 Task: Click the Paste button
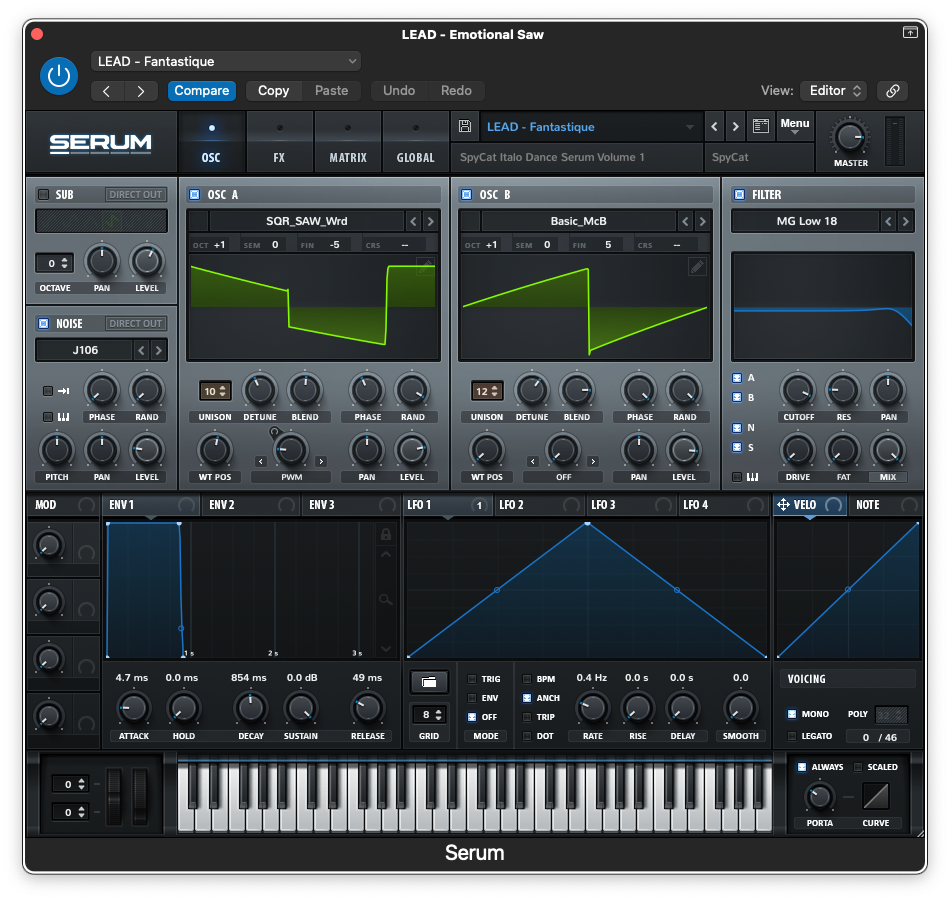(x=331, y=91)
